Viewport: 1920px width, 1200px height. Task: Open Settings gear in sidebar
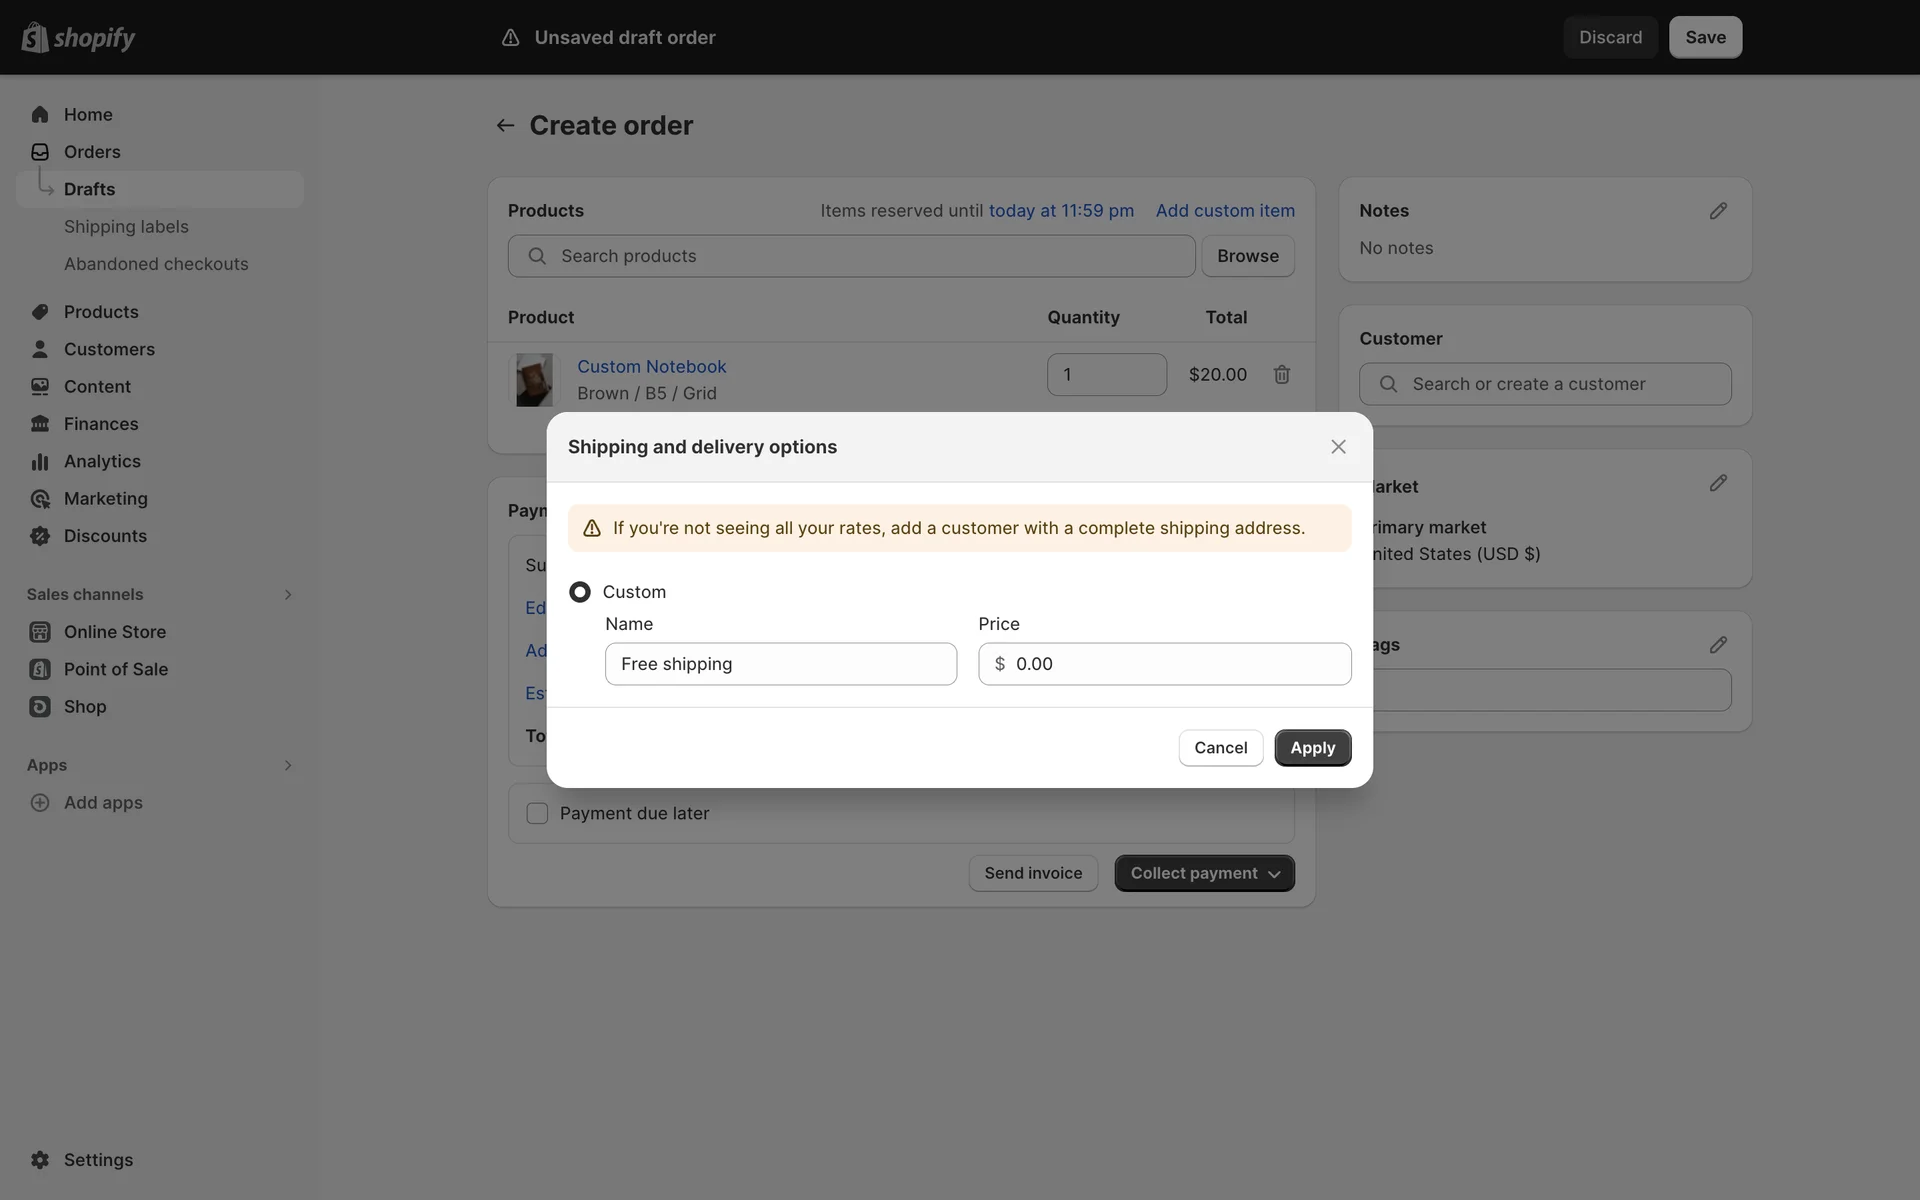point(40,1160)
